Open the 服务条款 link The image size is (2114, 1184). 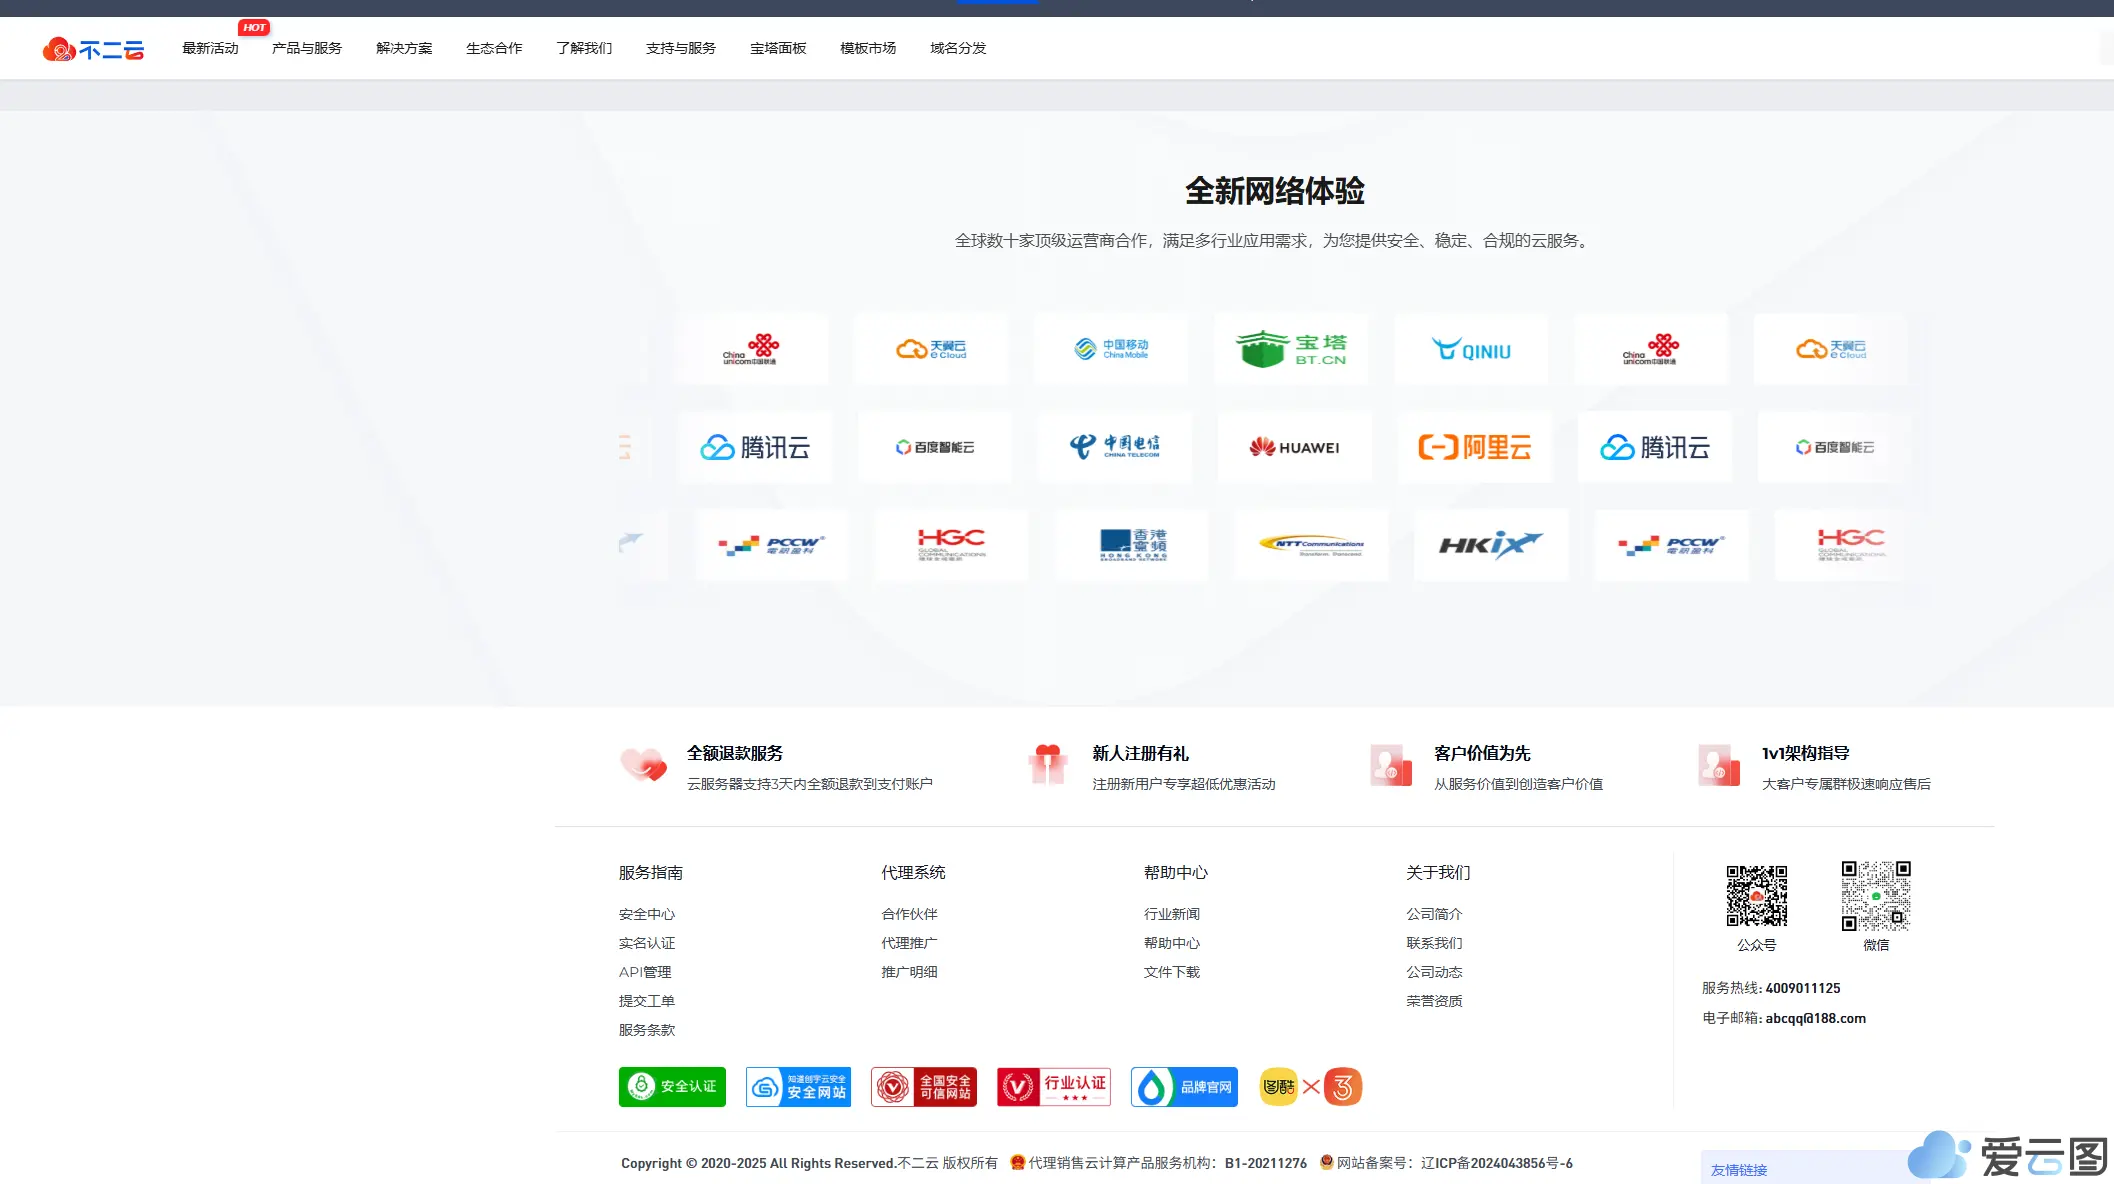647,1030
